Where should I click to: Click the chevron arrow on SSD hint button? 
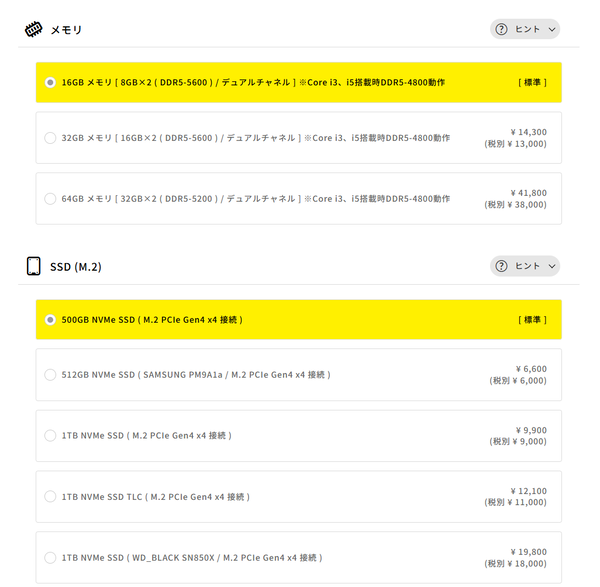(551, 266)
